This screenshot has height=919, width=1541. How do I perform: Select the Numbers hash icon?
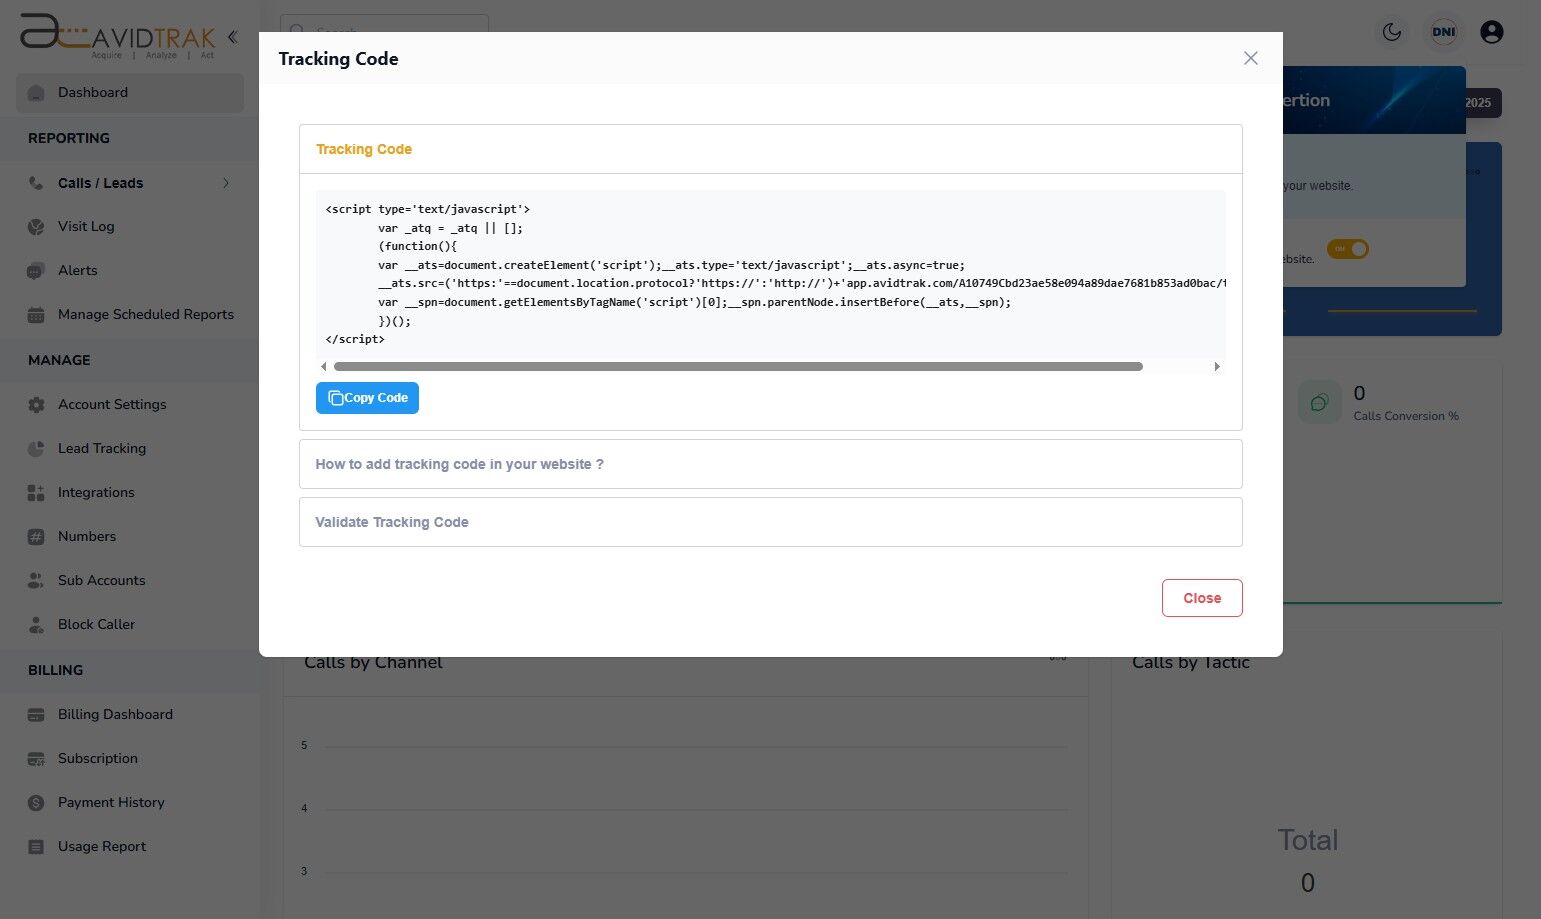(36, 536)
